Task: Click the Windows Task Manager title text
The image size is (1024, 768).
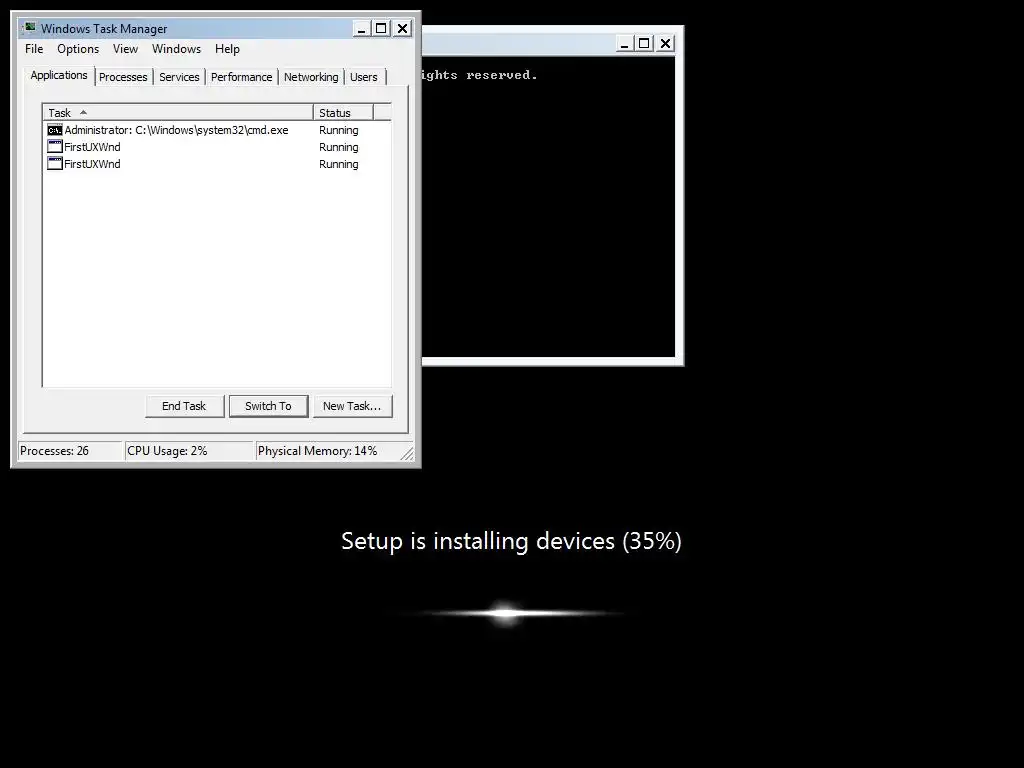Action: [x=104, y=29]
